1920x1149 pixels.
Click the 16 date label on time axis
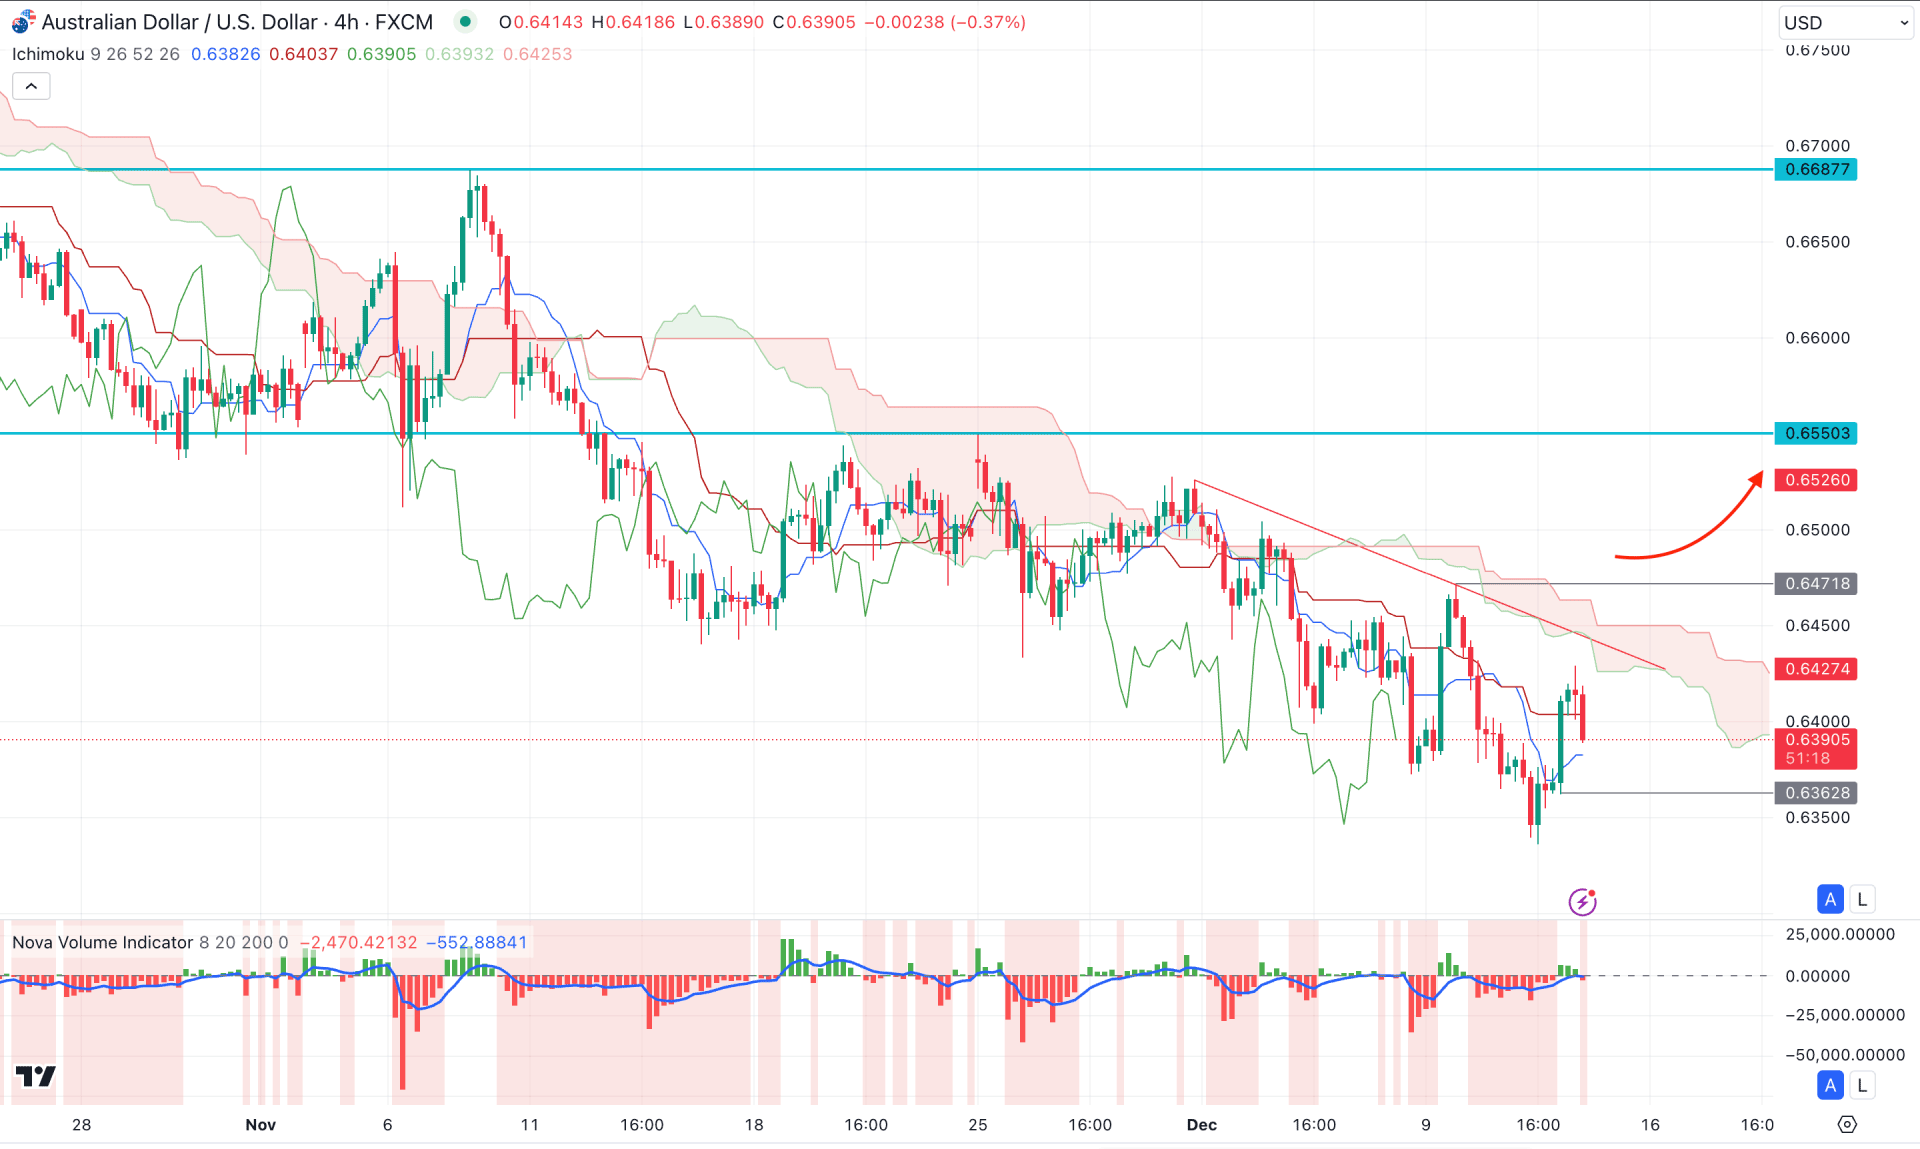(x=1650, y=1125)
